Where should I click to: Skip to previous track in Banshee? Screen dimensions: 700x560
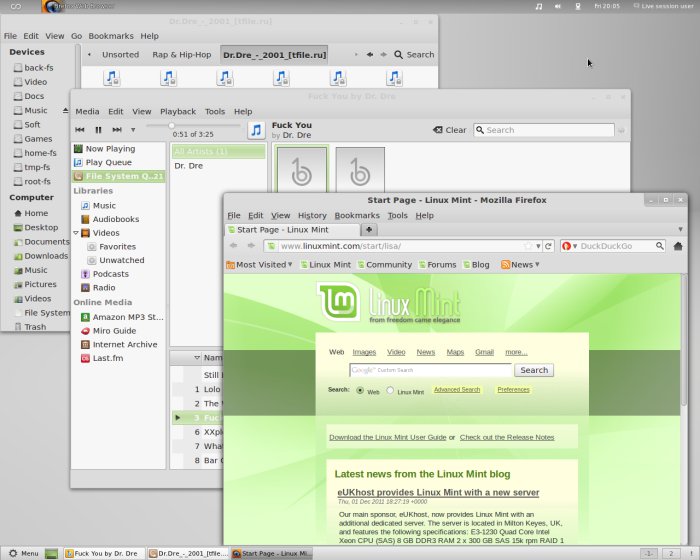pyautogui.click(x=80, y=130)
